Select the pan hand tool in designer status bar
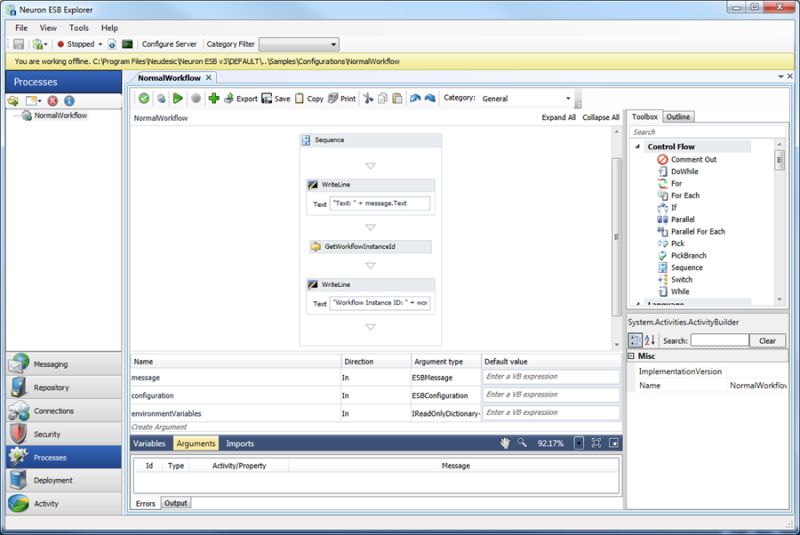800x535 pixels. (x=505, y=443)
